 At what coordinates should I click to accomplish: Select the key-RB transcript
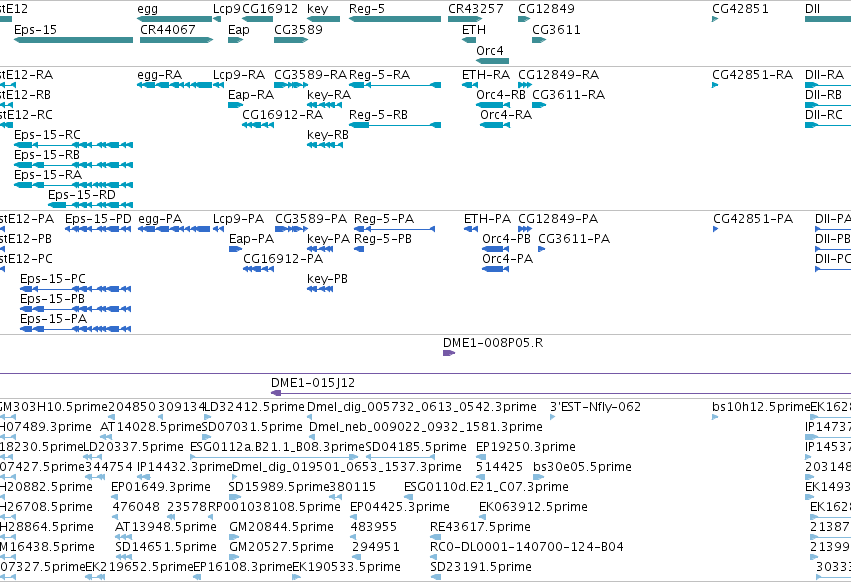click(x=325, y=145)
